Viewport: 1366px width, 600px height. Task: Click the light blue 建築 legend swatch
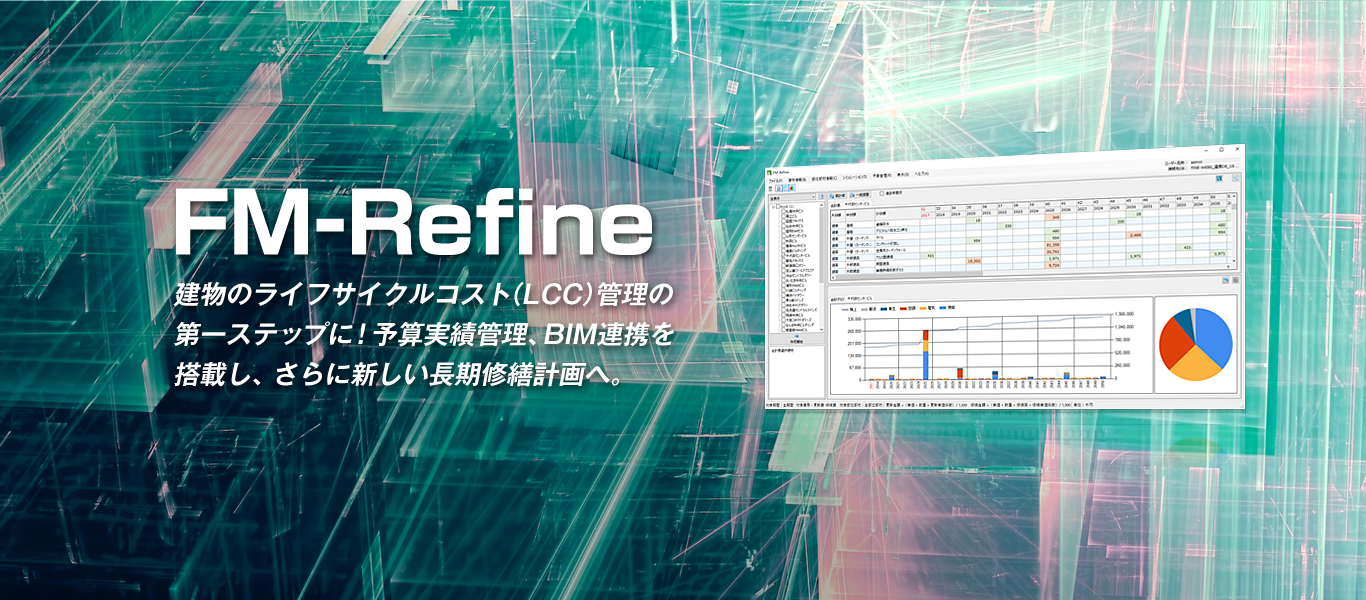pyautogui.click(x=943, y=307)
